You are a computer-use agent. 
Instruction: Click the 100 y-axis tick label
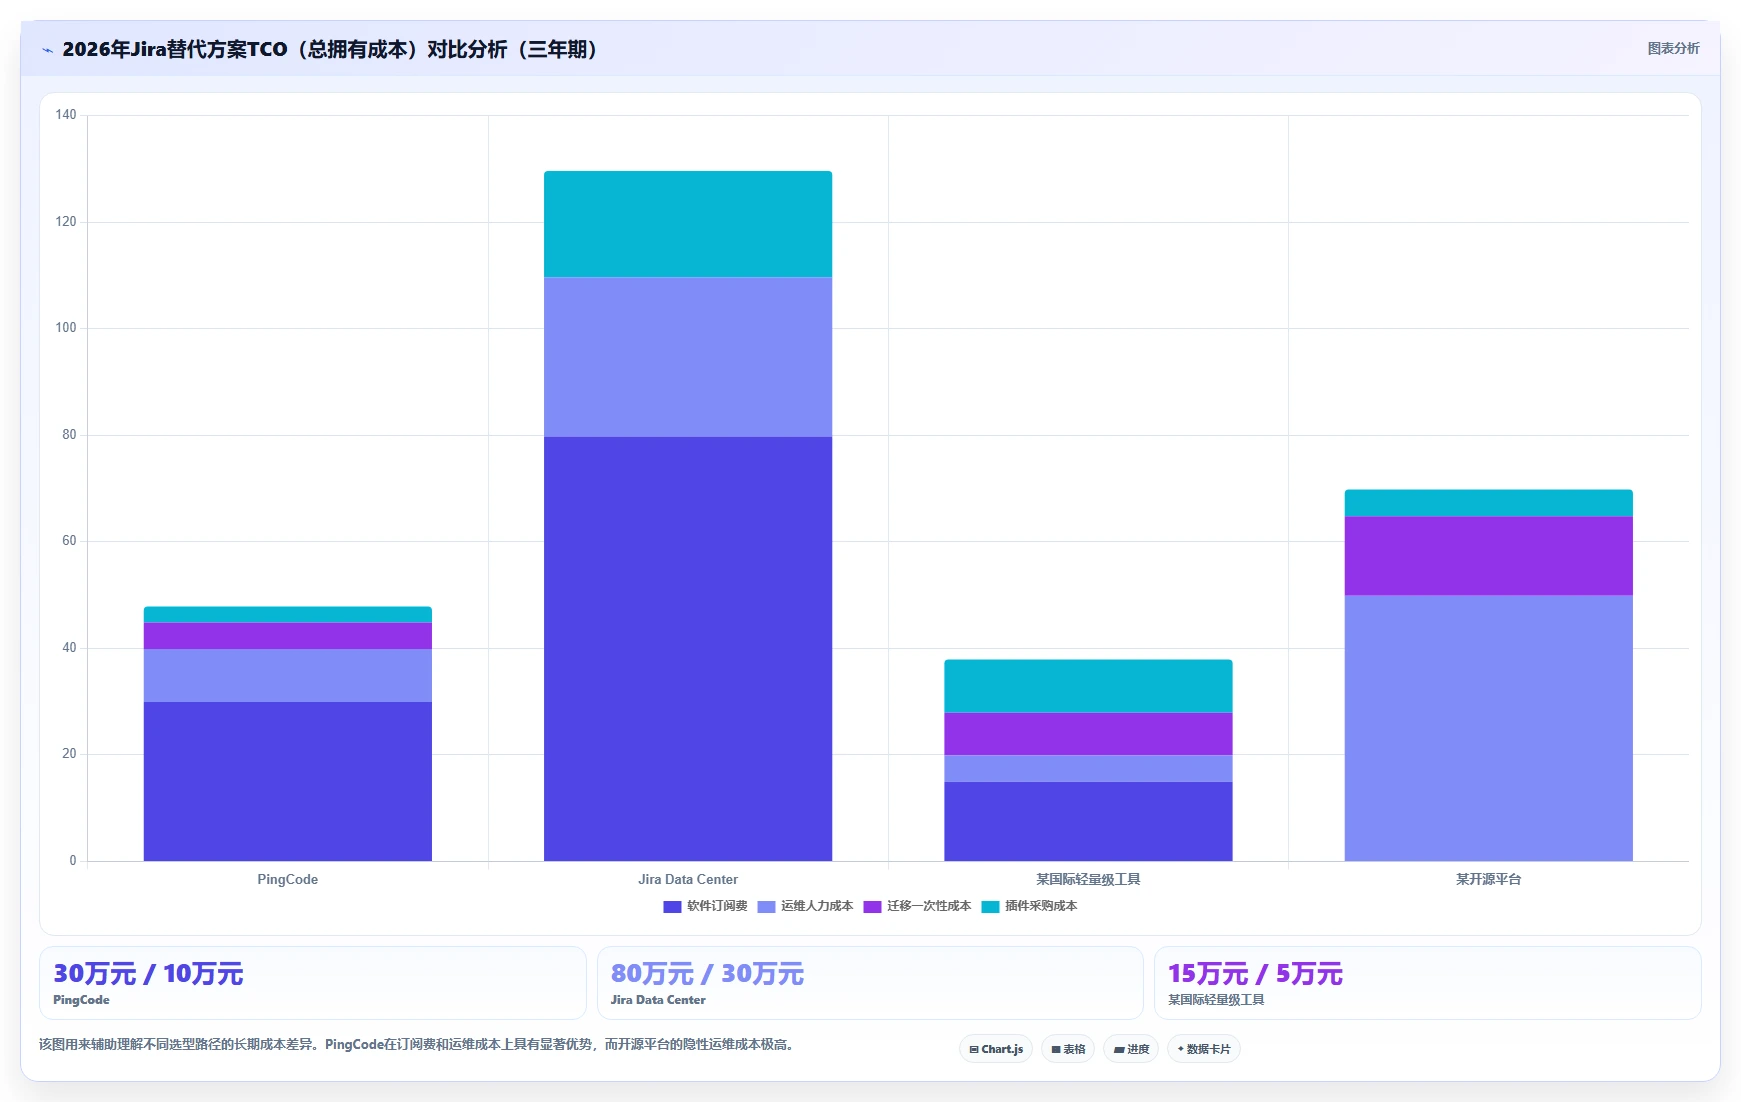(x=66, y=328)
